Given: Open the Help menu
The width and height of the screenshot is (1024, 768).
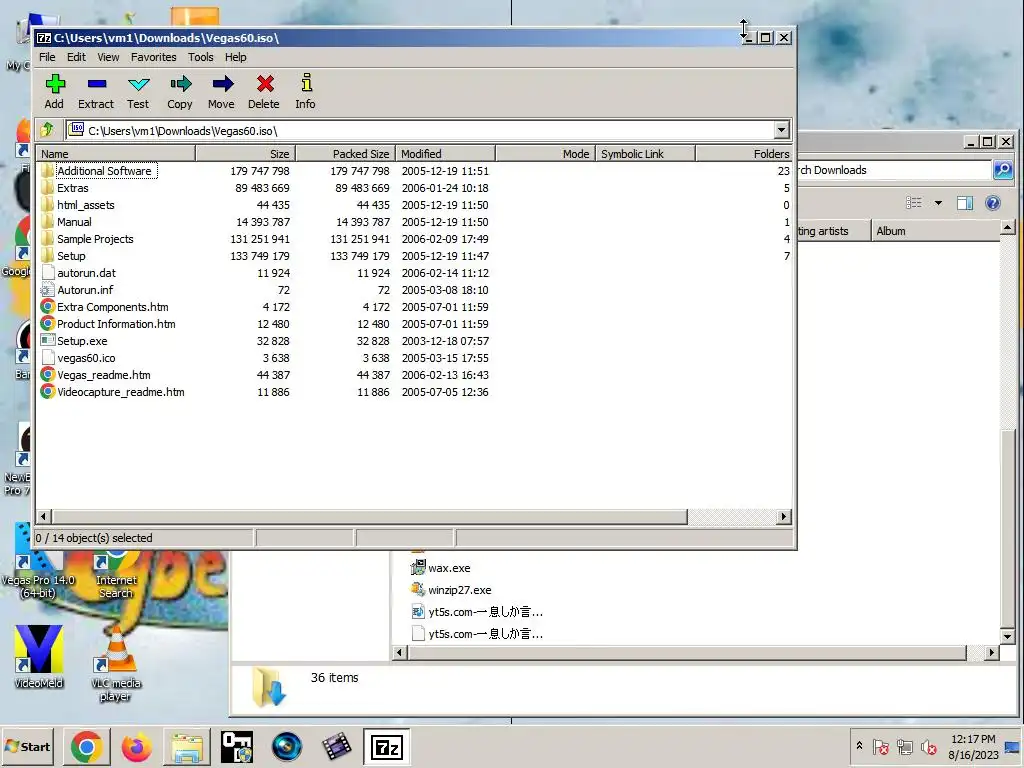Looking at the screenshot, I should pyautogui.click(x=236, y=57).
